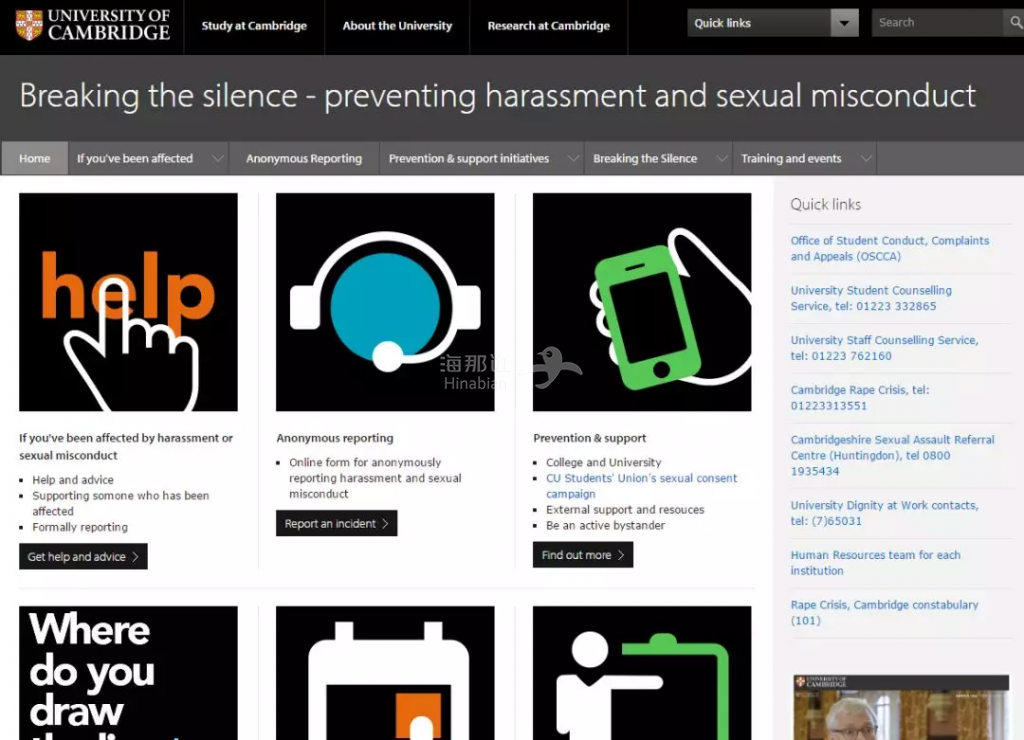Open the Study at Cambridge menu
This screenshot has width=1024, height=740.
tap(254, 26)
